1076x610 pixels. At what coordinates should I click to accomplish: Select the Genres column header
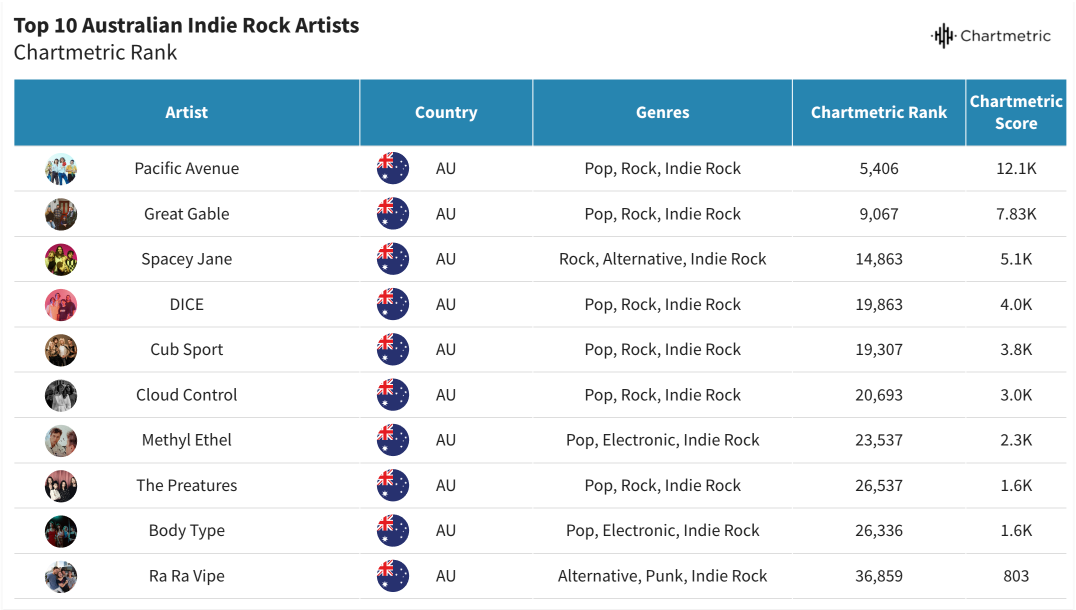(662, 113)
